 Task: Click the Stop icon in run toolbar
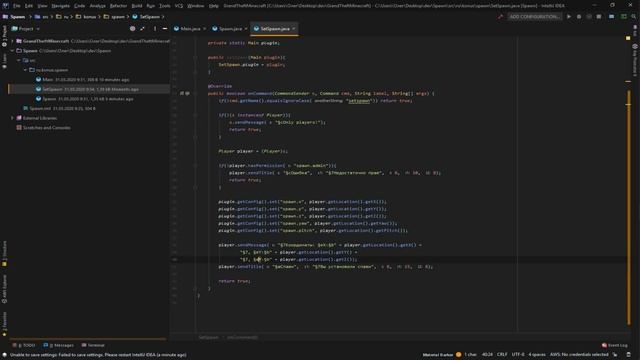[599, 17]
